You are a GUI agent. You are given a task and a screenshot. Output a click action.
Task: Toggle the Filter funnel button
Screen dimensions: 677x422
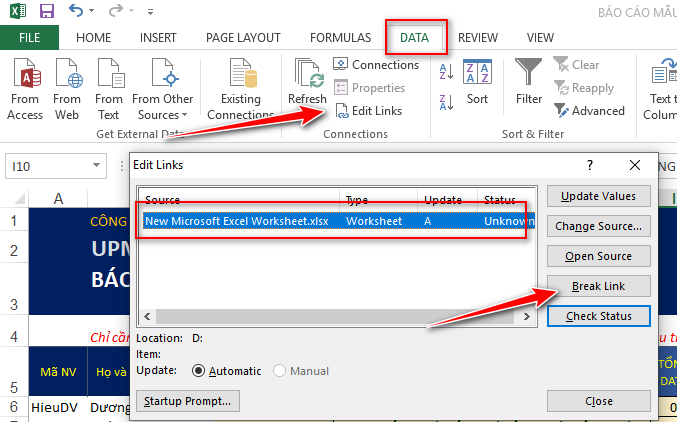[x=528, y=82]
